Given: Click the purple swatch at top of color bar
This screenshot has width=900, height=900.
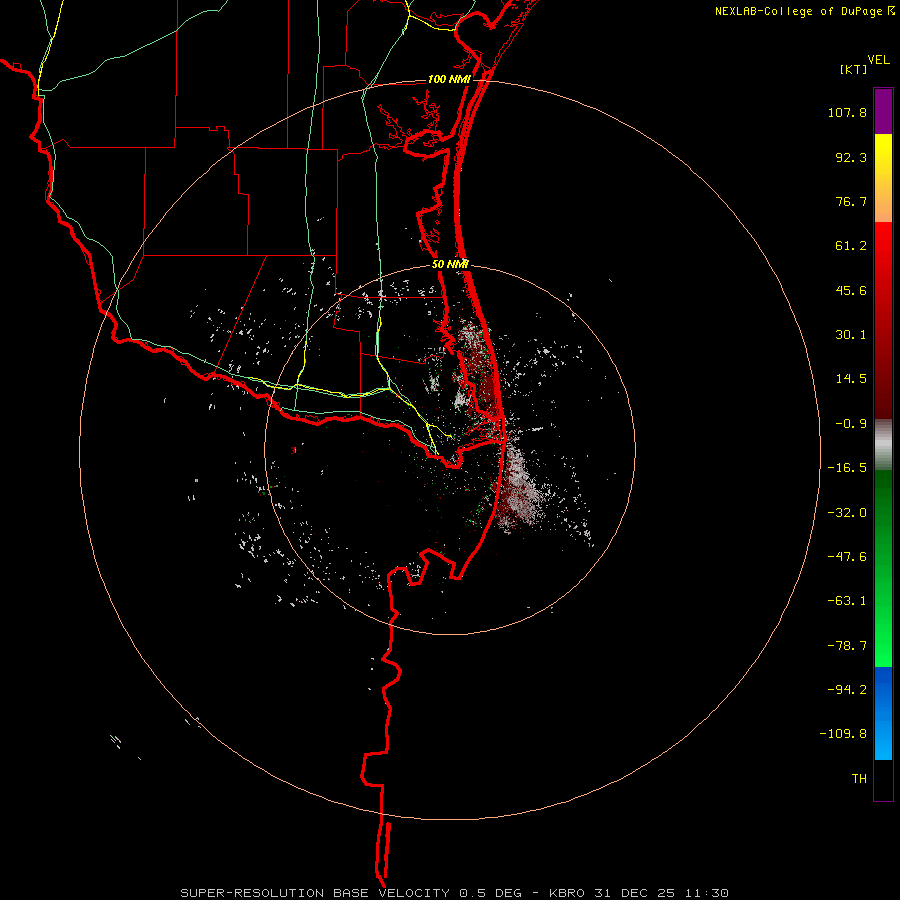Looking at the screenshot, I should pos(883,111).
